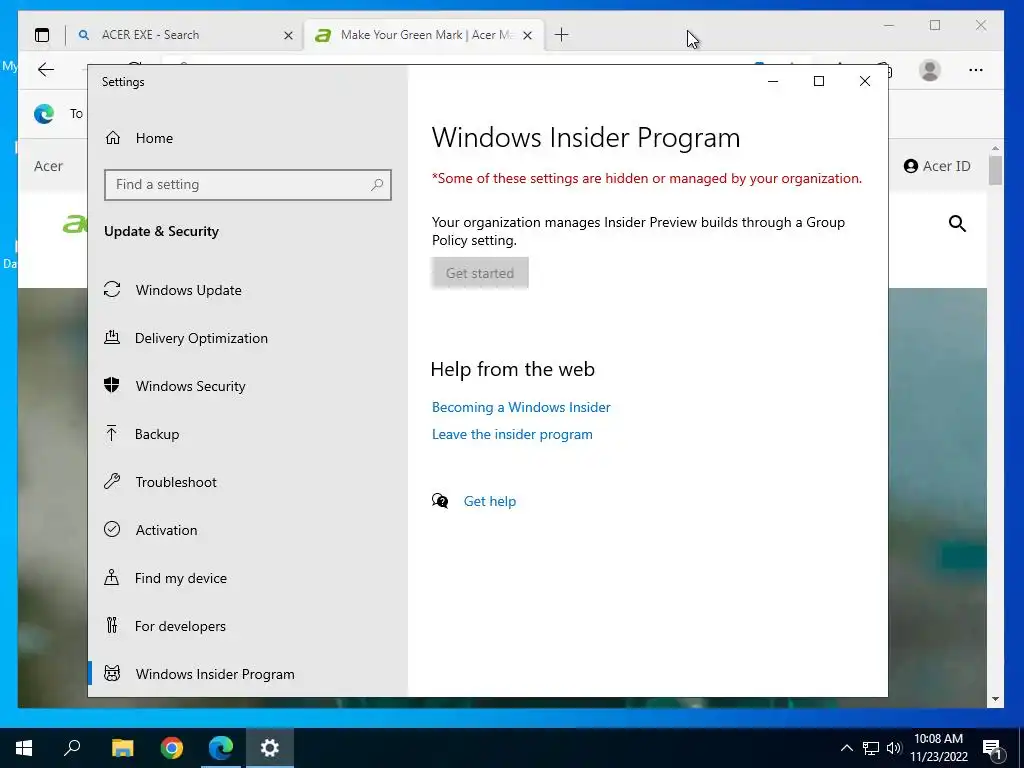Open File Explorer from taskbar

click(122, 748)
